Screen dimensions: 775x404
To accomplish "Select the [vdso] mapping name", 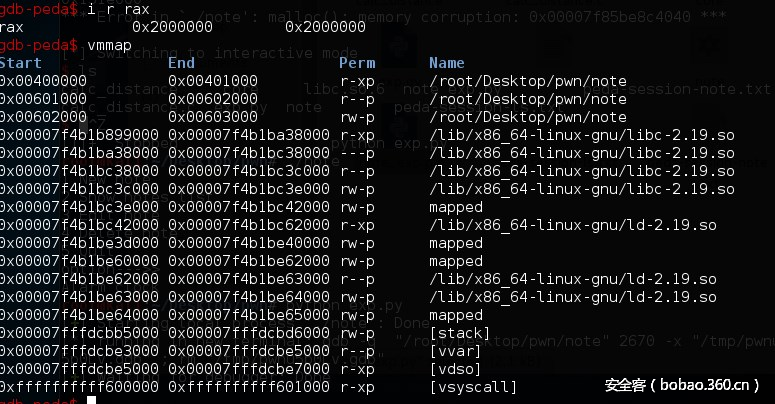I will coord(455,368).
